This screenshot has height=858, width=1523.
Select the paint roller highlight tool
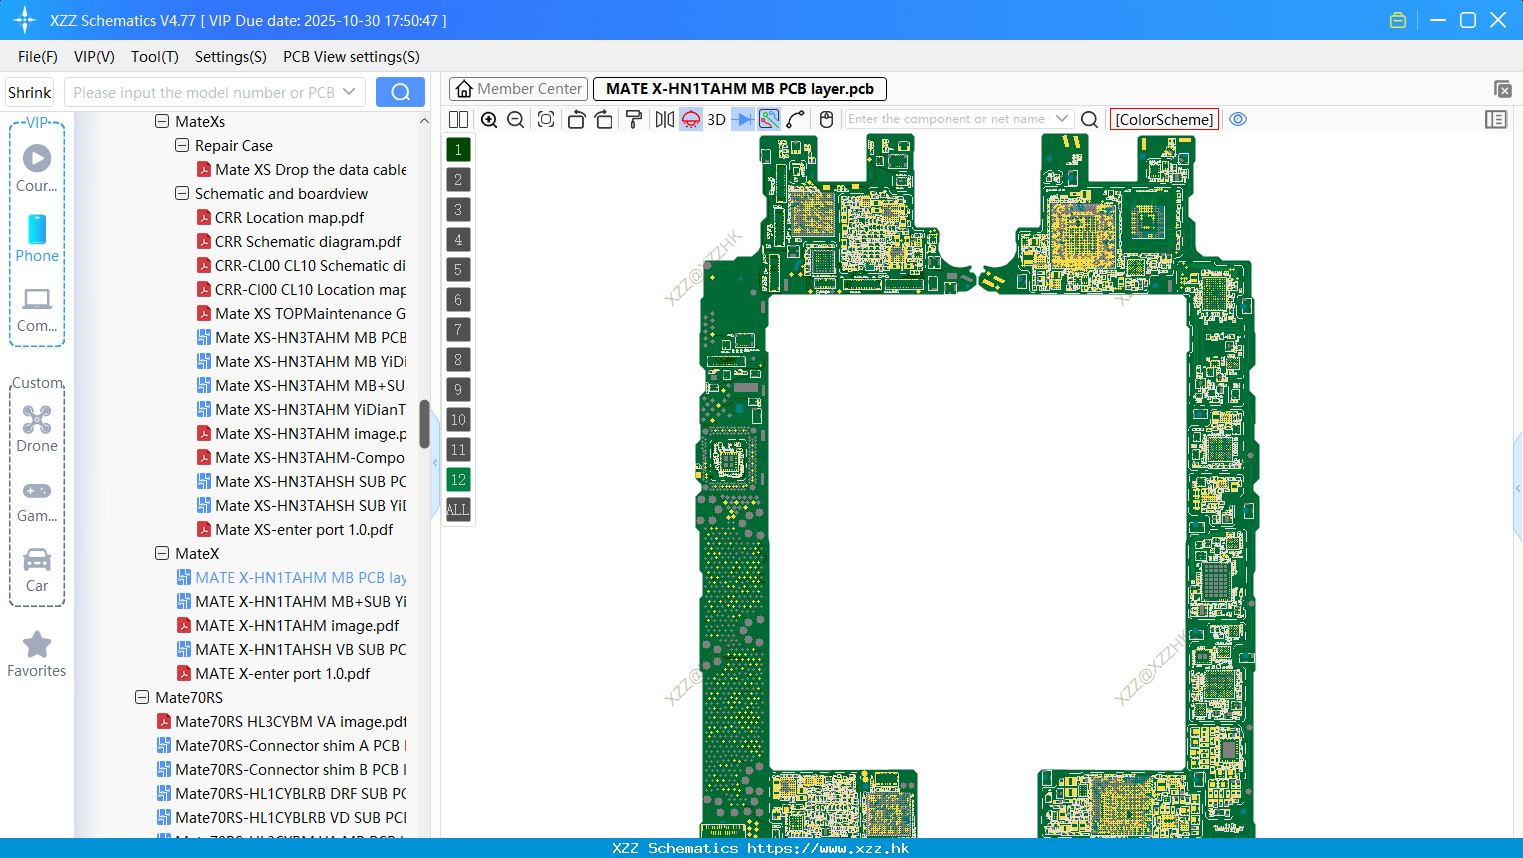pos(633,119)
